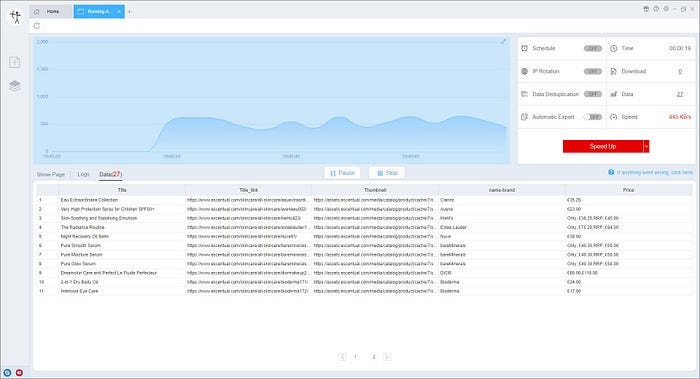Click the Time clock icon
This screenshot has width=700, height=379.
[614, 48]
